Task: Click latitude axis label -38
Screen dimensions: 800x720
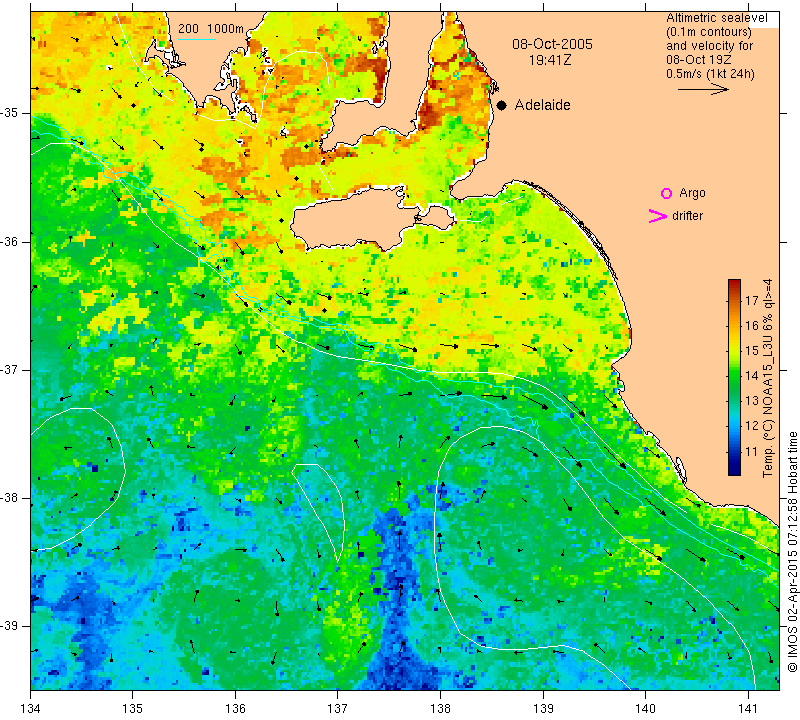Action: point(11,498)
